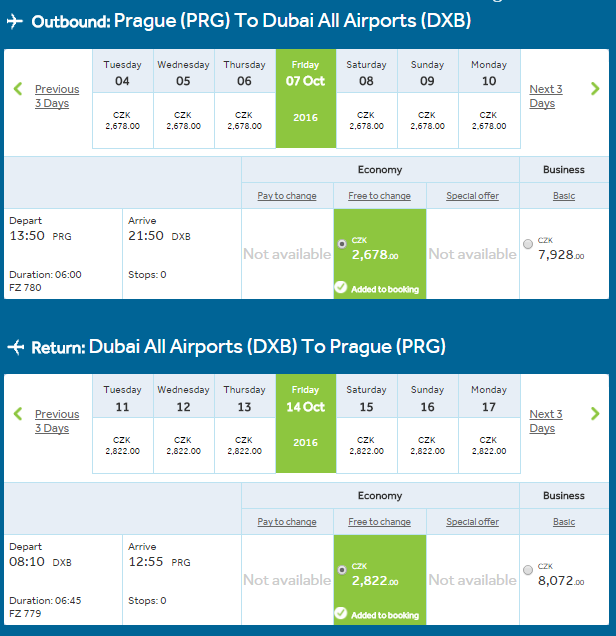Choose outbound Saturday 08 date tab
Screen dimensions: 616x636
367,99
